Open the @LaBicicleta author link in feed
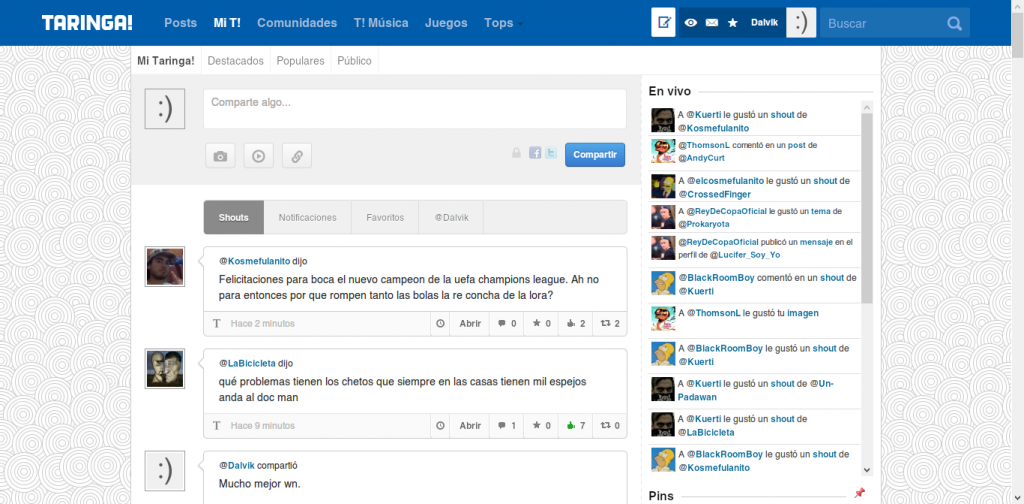1024x504 pixels. coord(247,363)
